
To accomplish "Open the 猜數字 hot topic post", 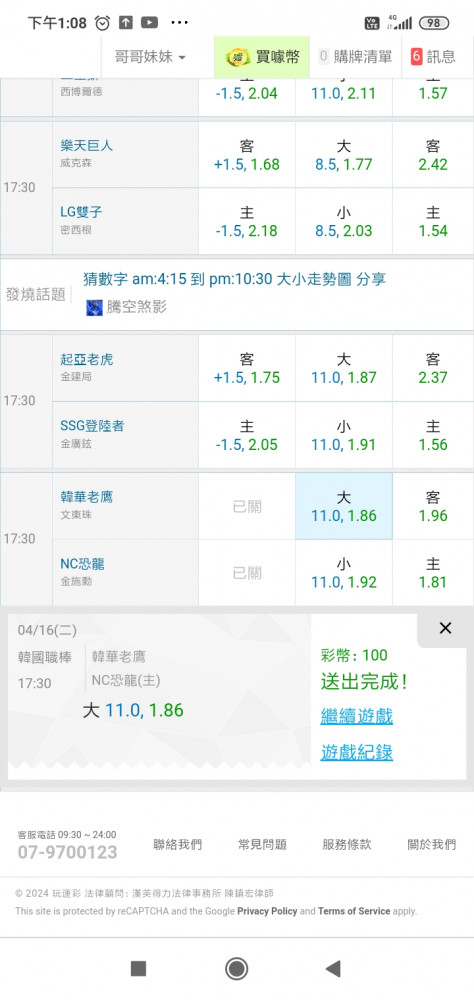I will (234, 279).
